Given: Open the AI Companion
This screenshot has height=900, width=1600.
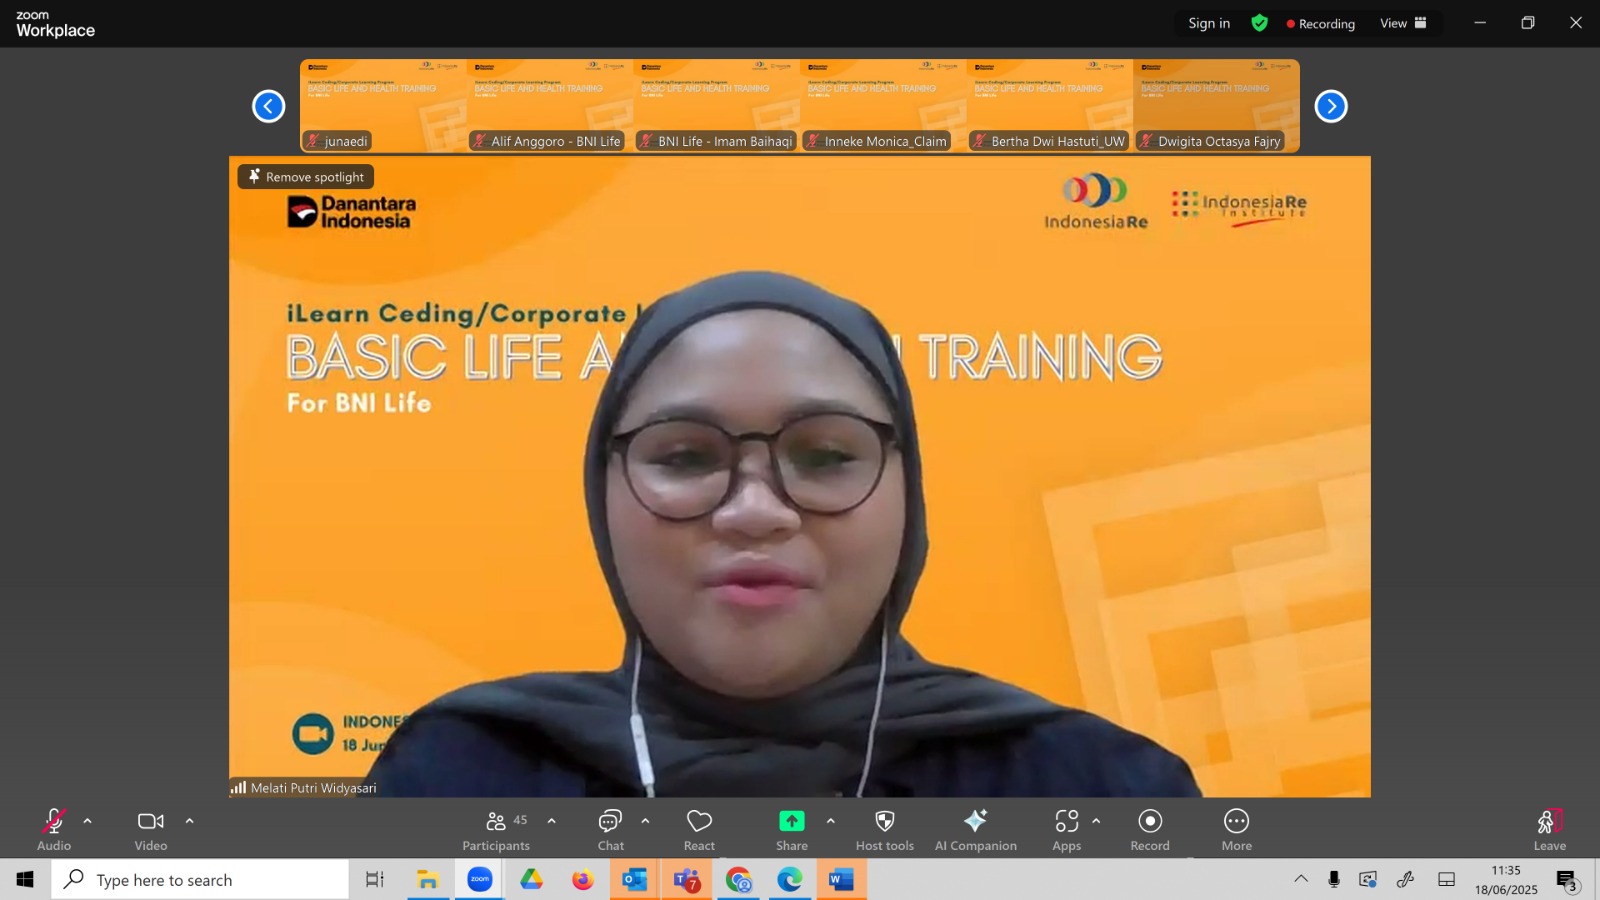Looking at the screenshot, I should (976, 830).
